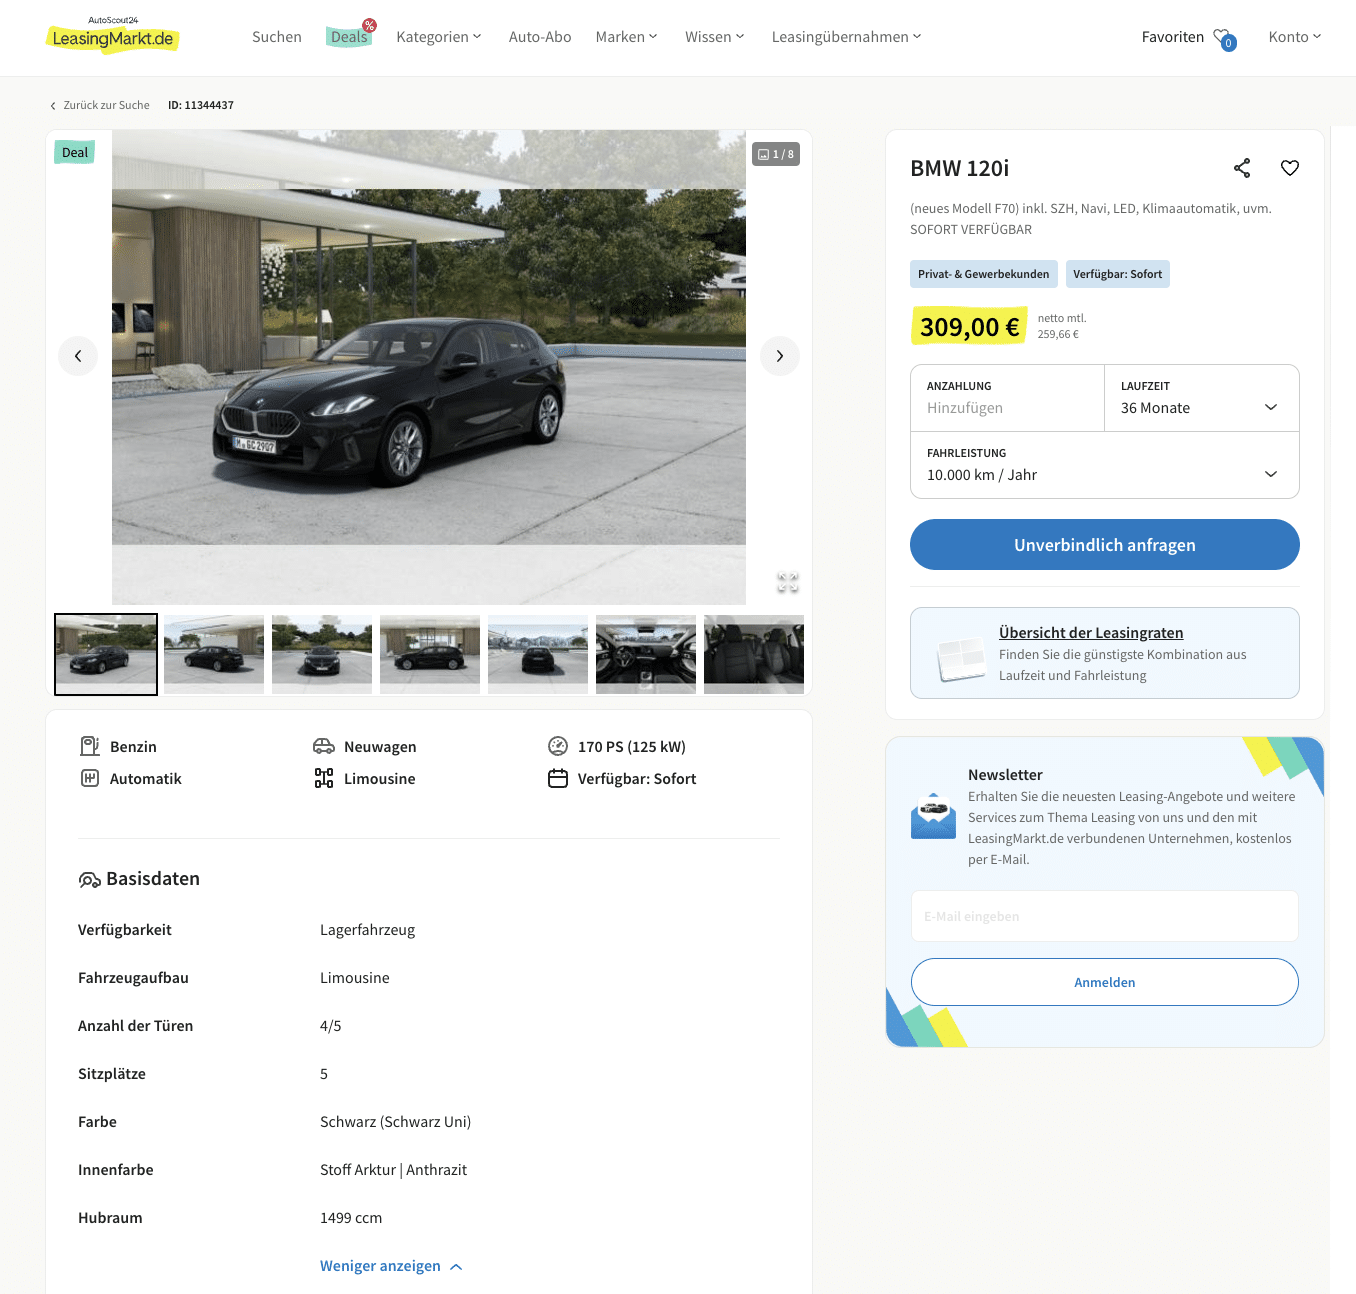The height and width of the screenshot is (1294, 1356).
Task: Open the Fahrleistung 10.000 km dropdown
Action: pos(1105,465)
